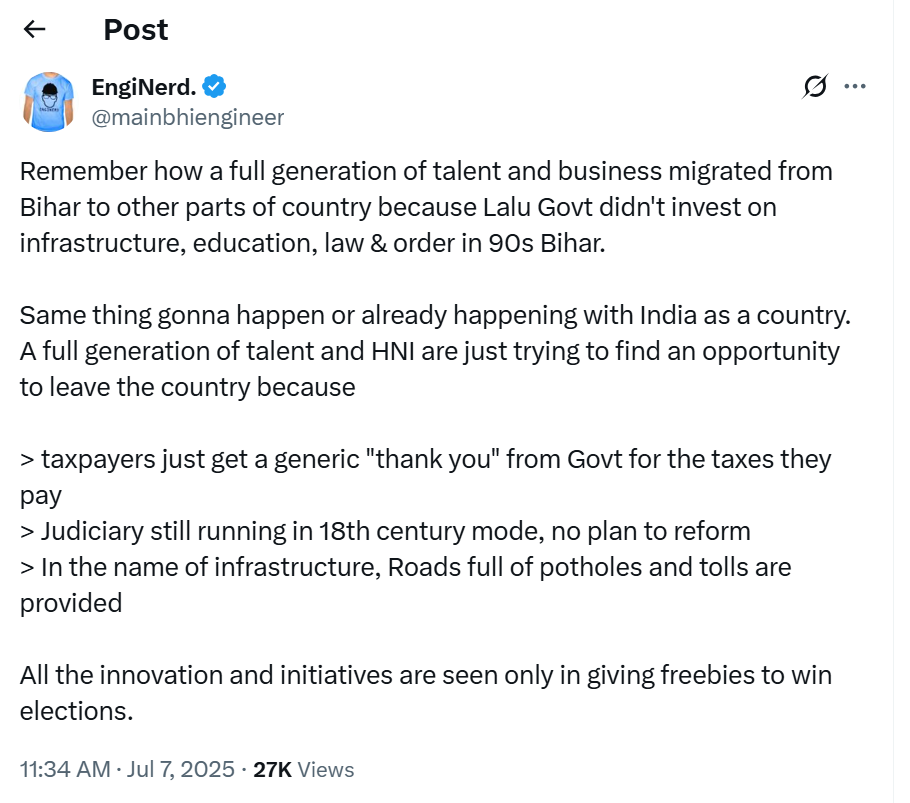Click the EngiNerd. display name
The height and width of the screenshot is (803, 910).
144,87
